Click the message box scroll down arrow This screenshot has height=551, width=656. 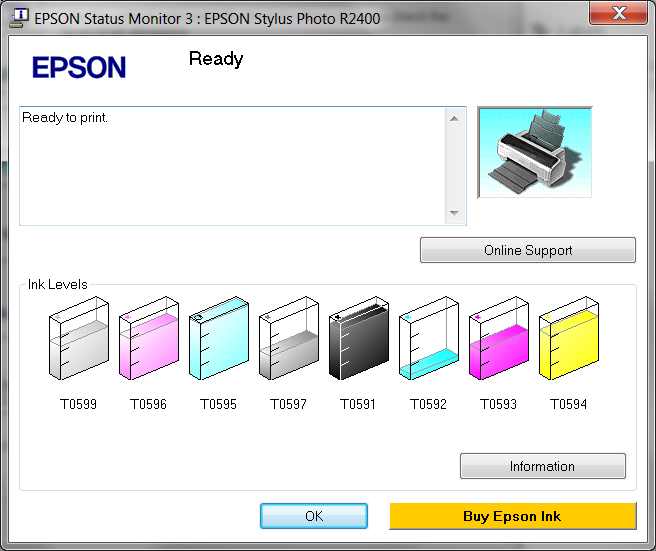click(454, 213)
